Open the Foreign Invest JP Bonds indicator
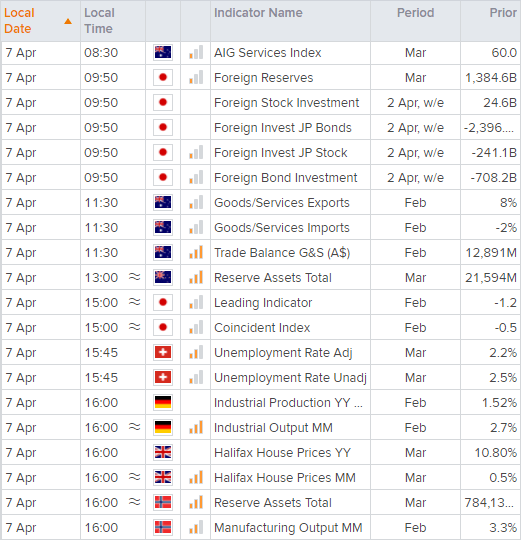 (283, 128)
